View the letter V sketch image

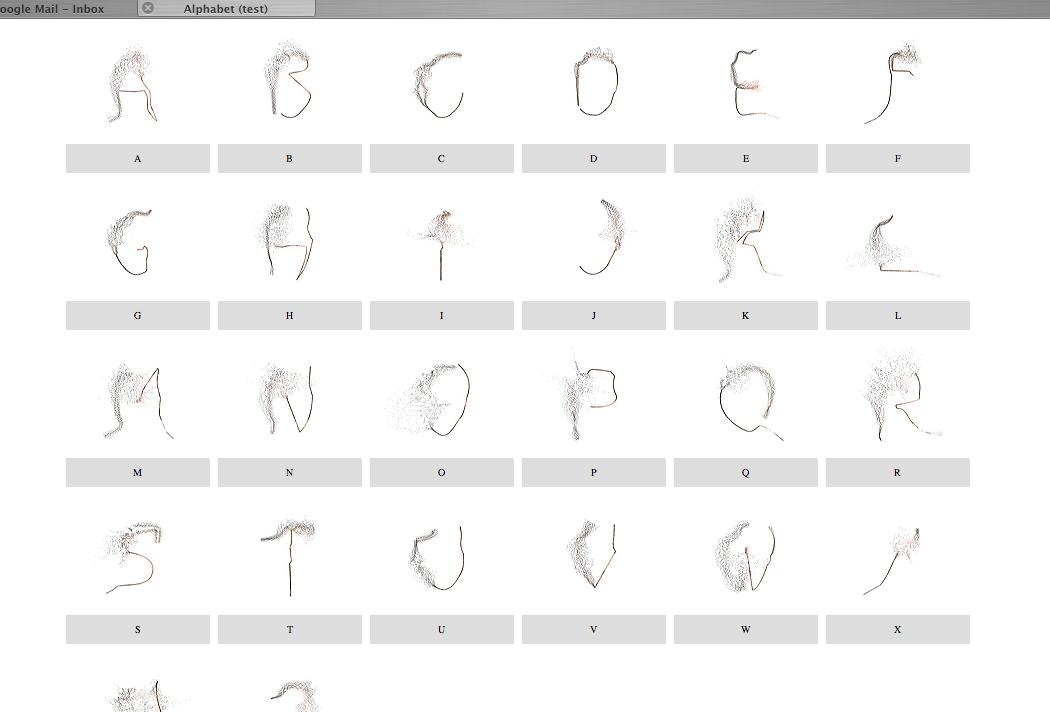pos(591,555)
